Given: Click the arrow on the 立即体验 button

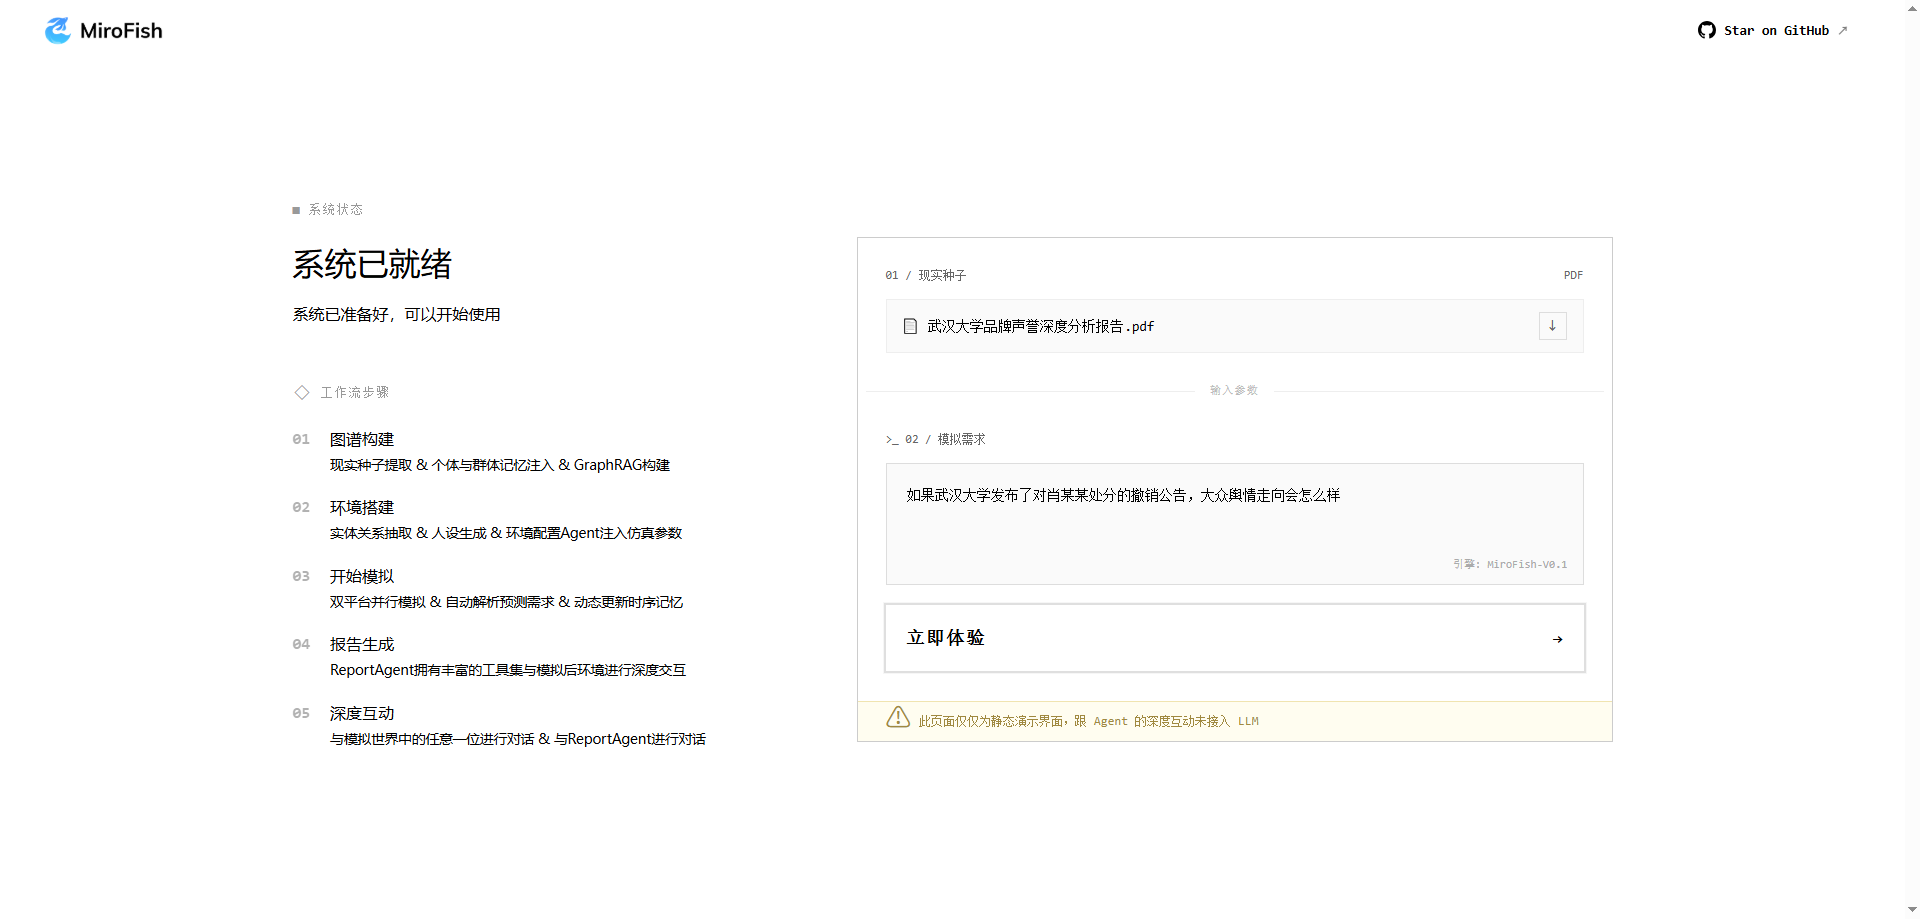Looking at the screenshot, I should pos(1557,639).
